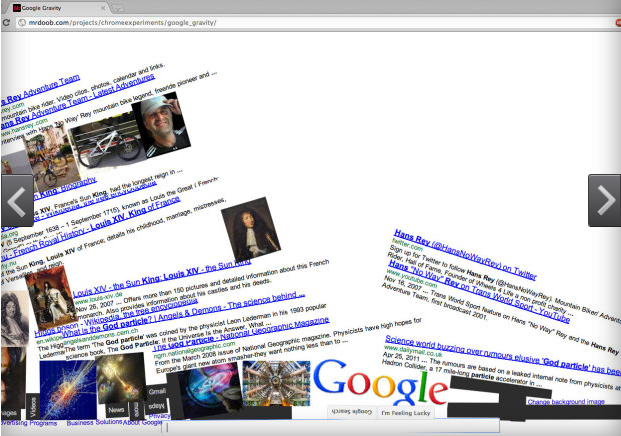Click the blue particle collision image

click(x=68, y=390)
